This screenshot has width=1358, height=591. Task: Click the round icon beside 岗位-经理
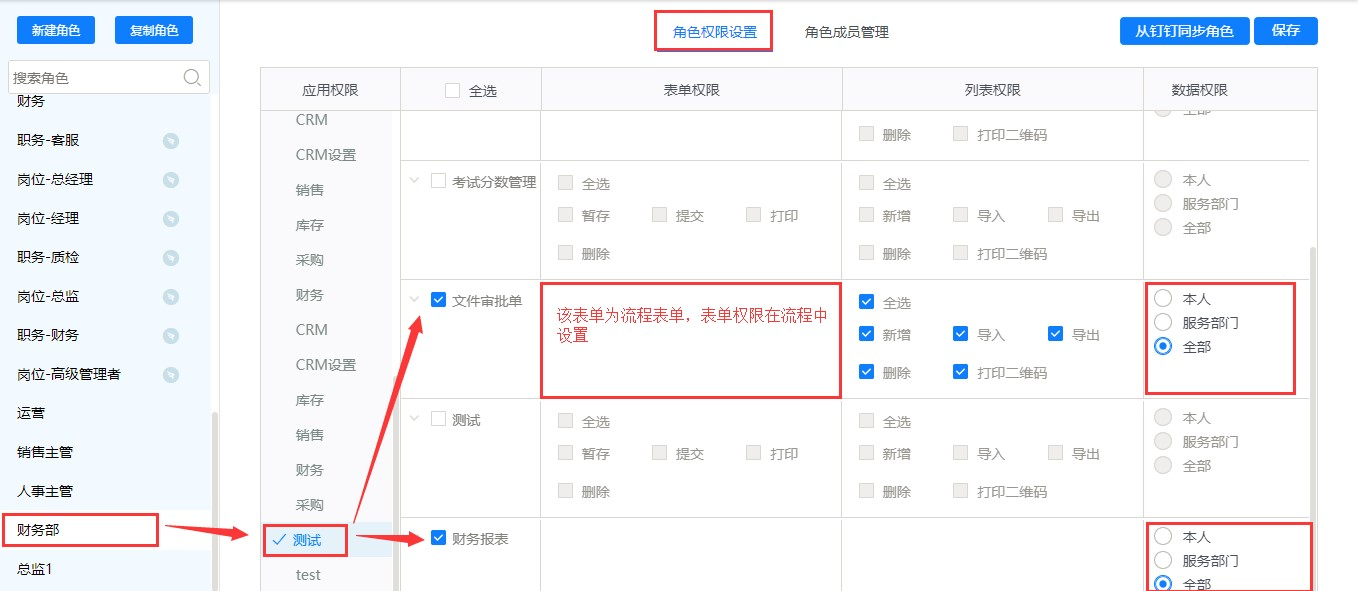click(171, 219)
